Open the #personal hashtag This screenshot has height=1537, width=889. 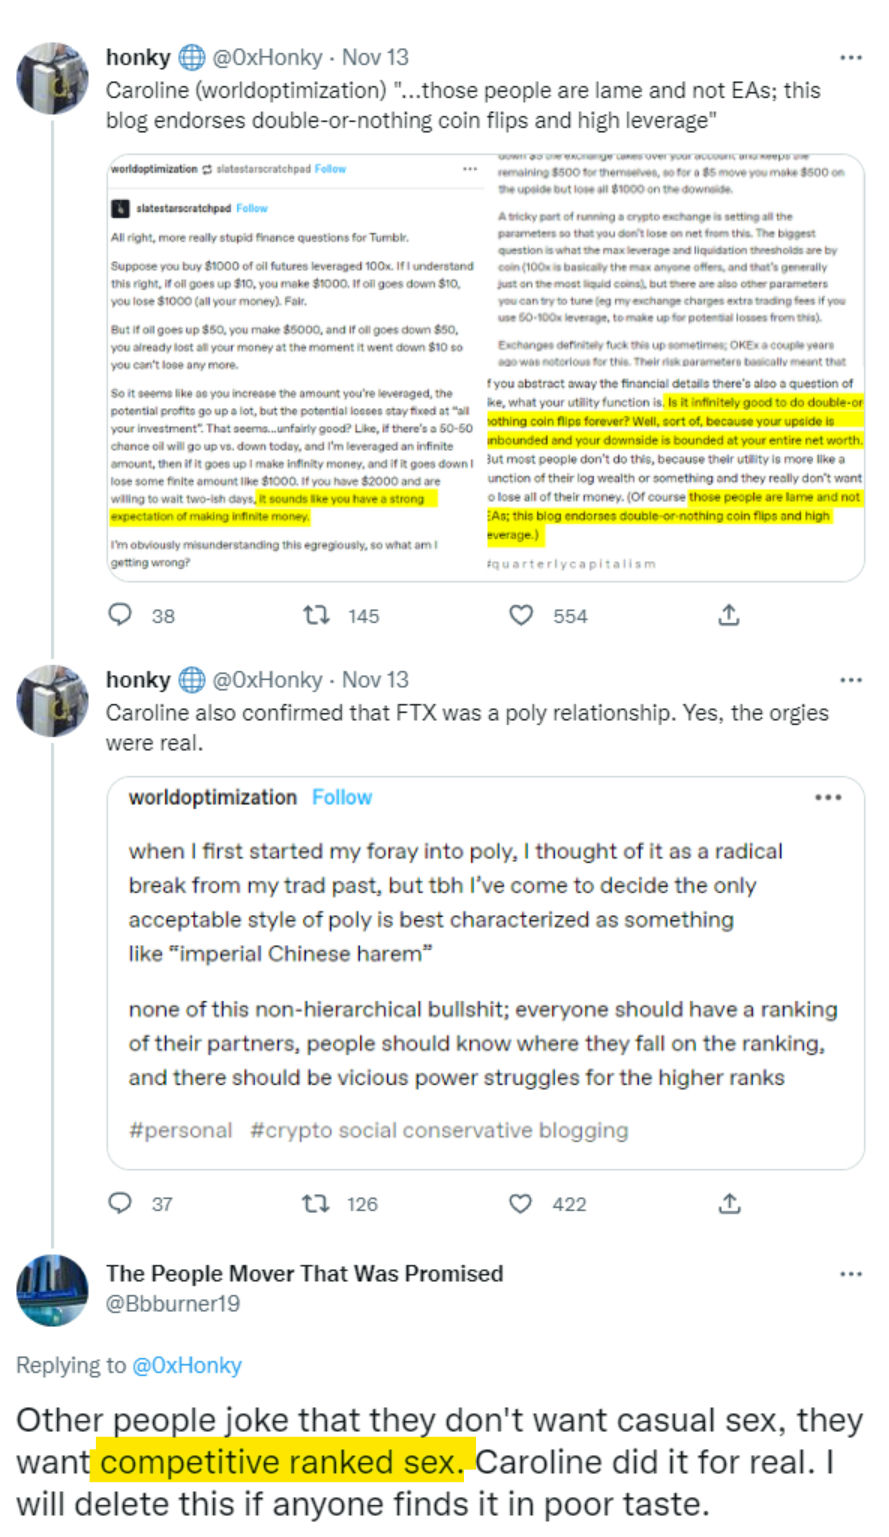pos(180,1130)
